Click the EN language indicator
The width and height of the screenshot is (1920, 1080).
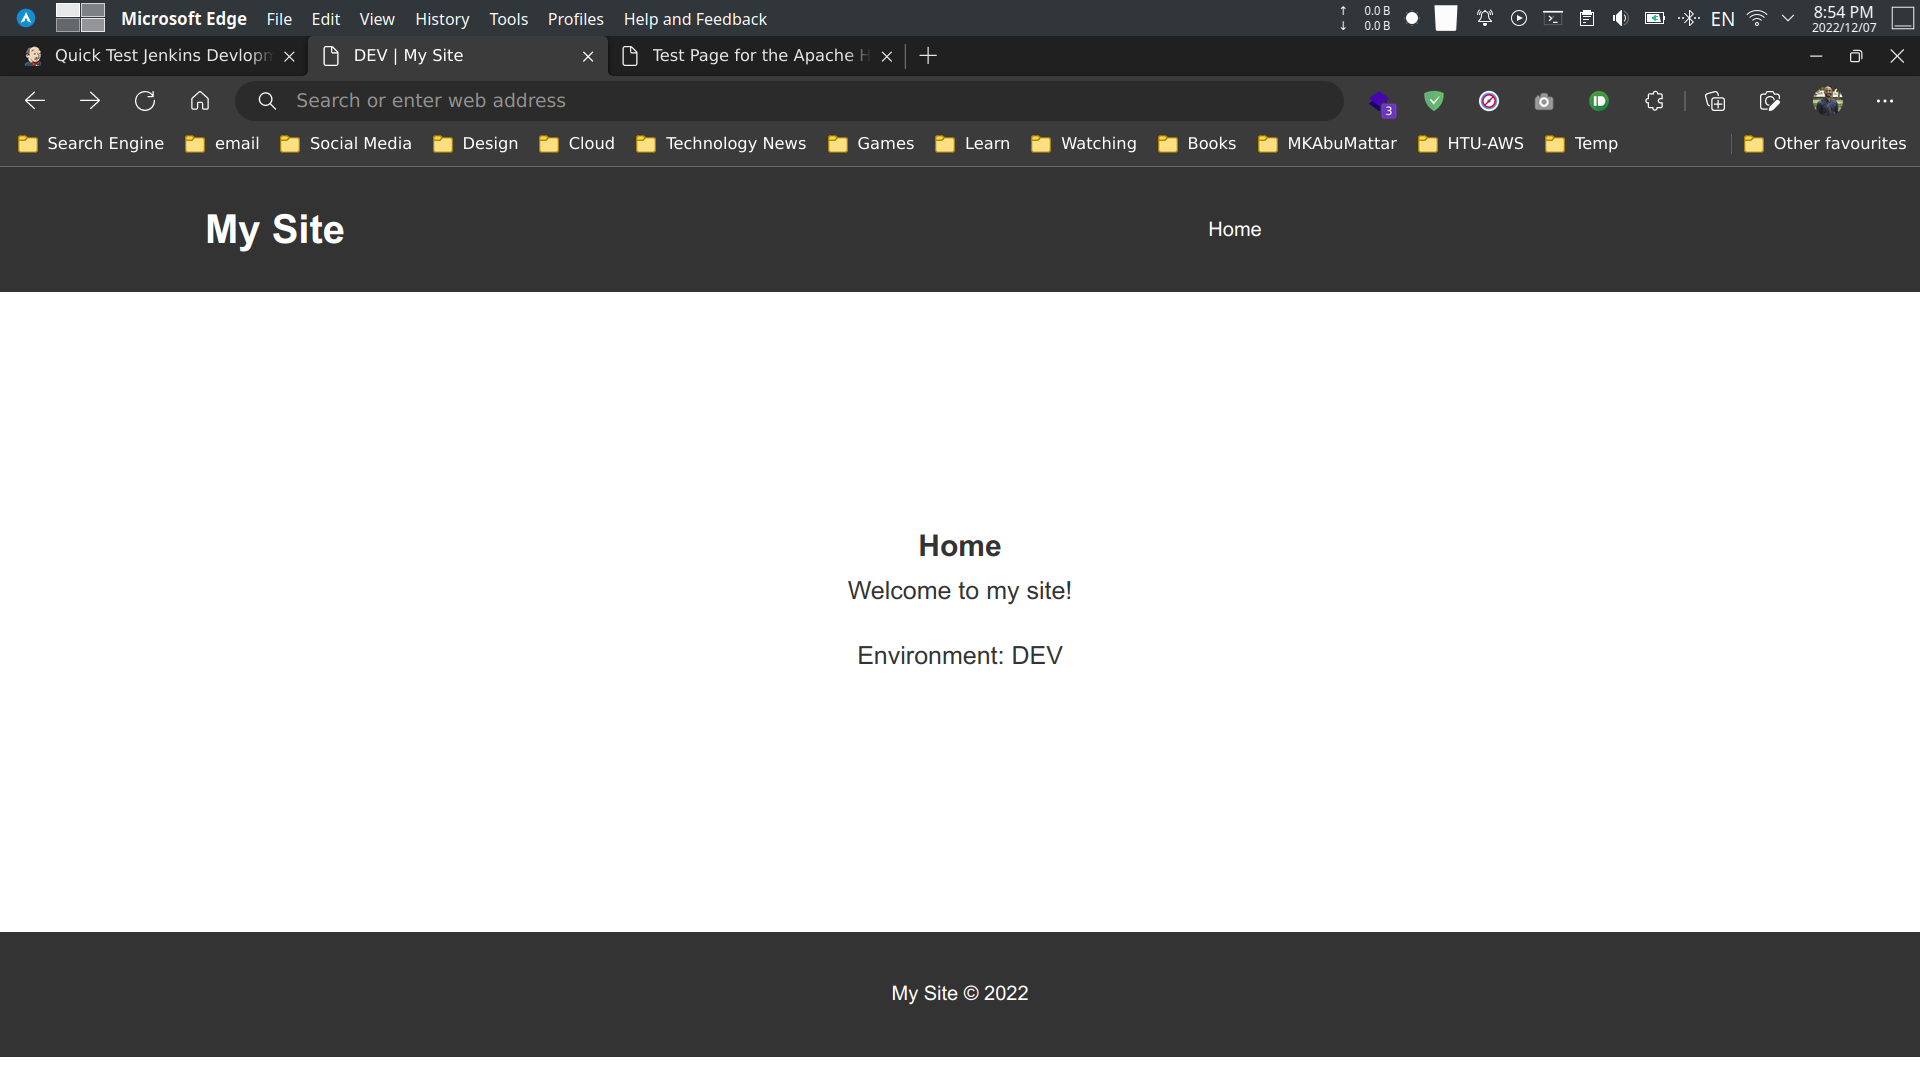(1724, 18)
